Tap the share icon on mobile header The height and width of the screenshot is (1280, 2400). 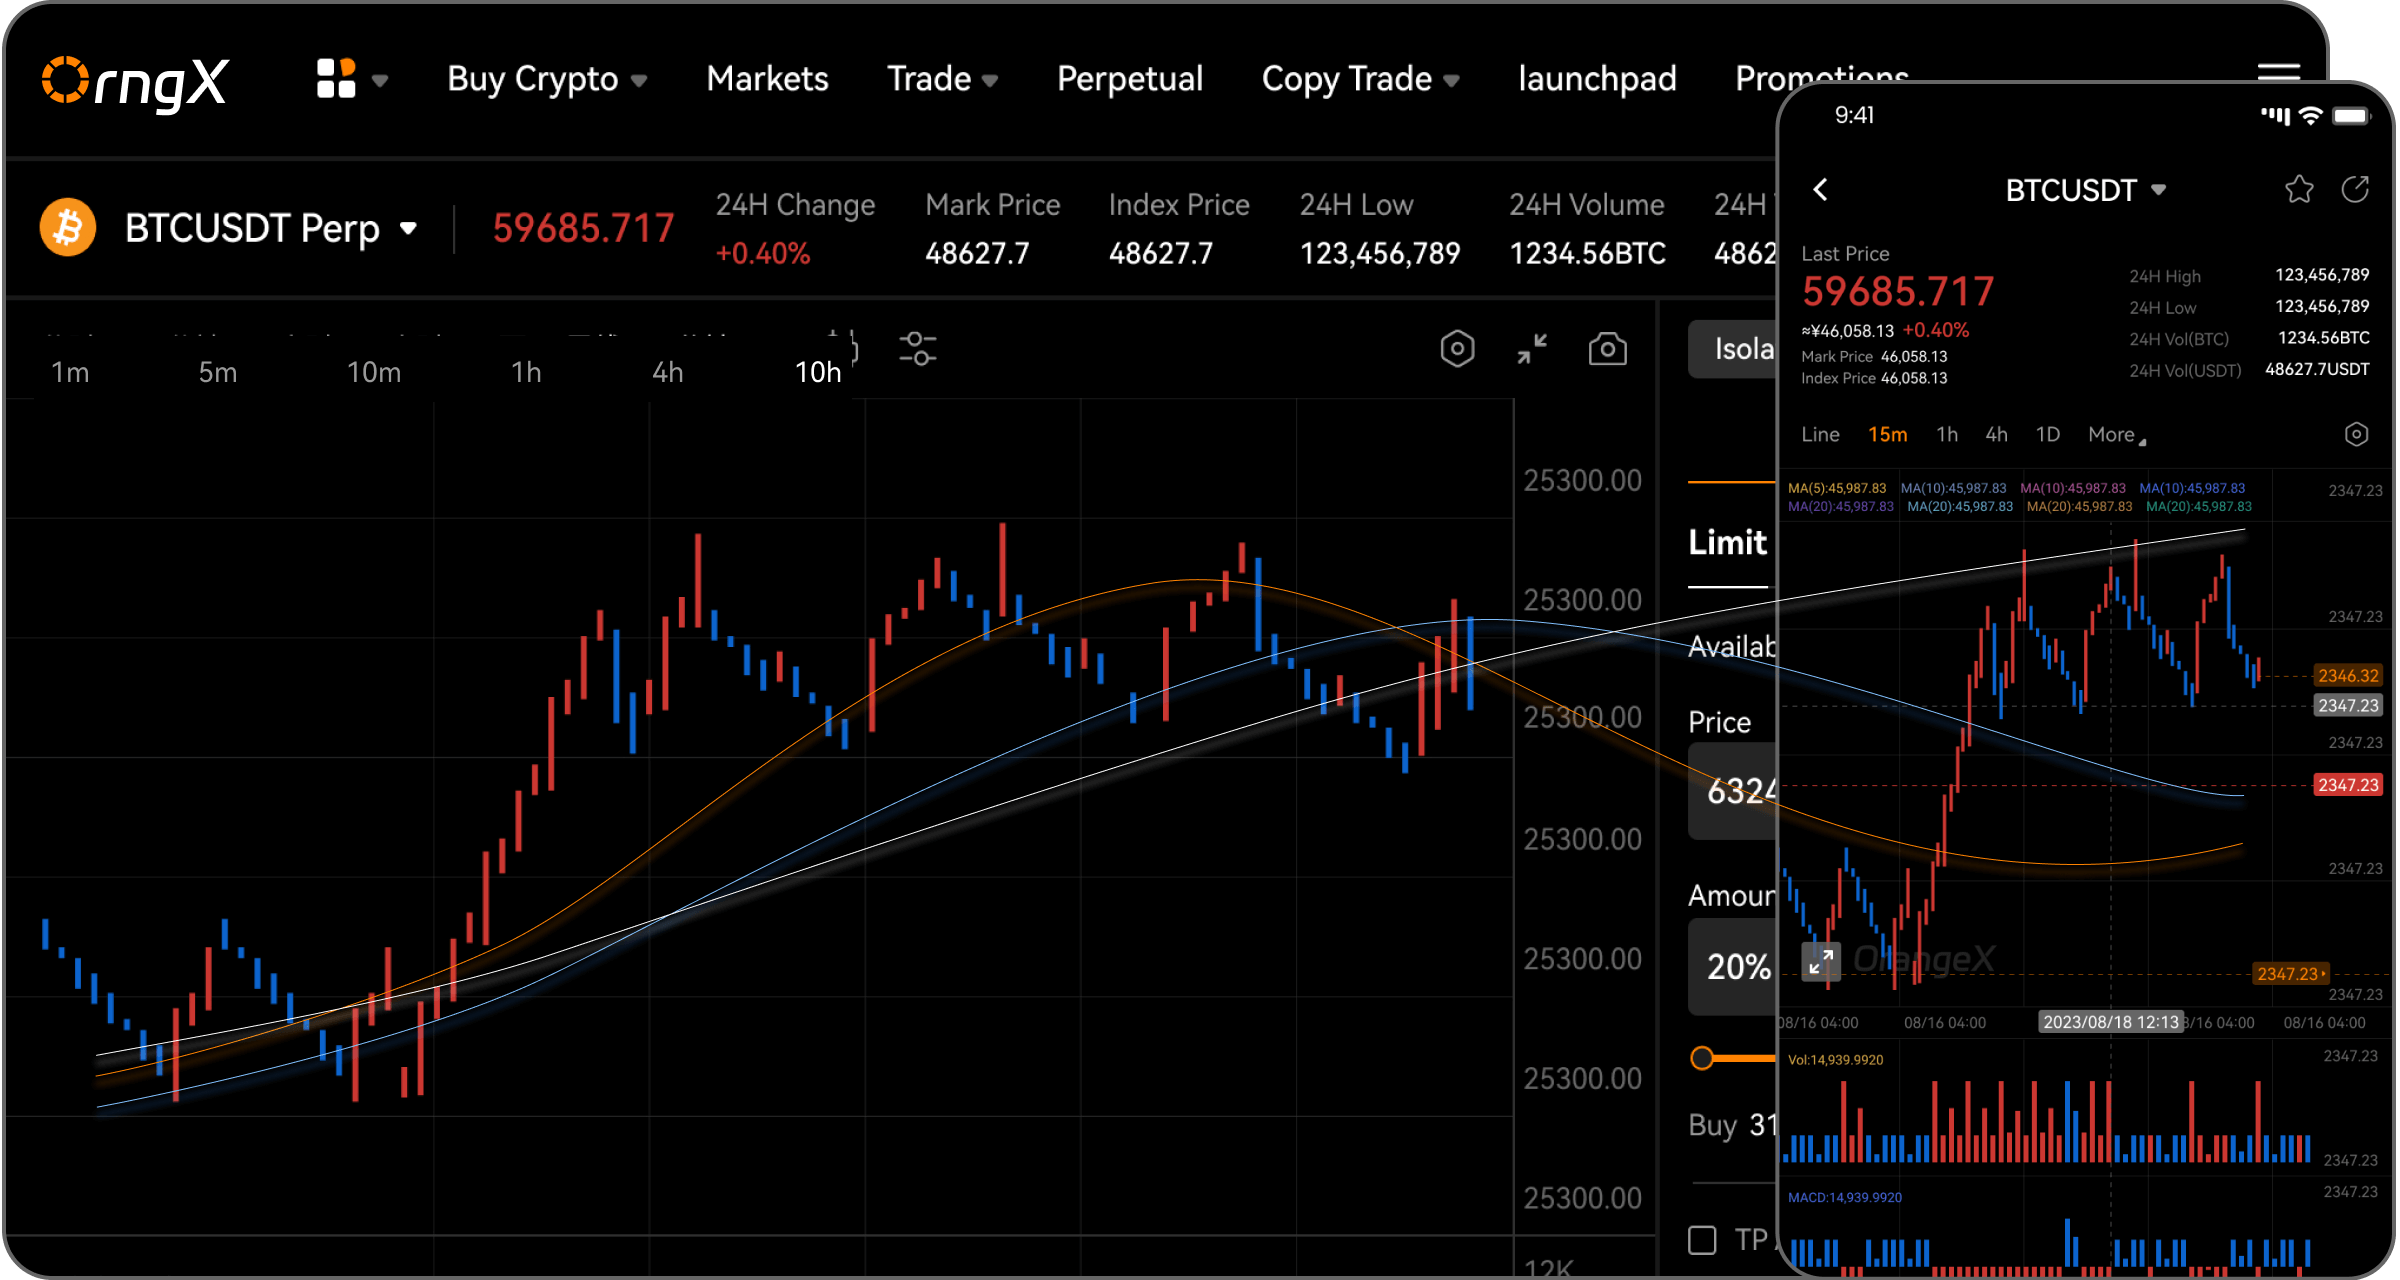point(2355,189)
